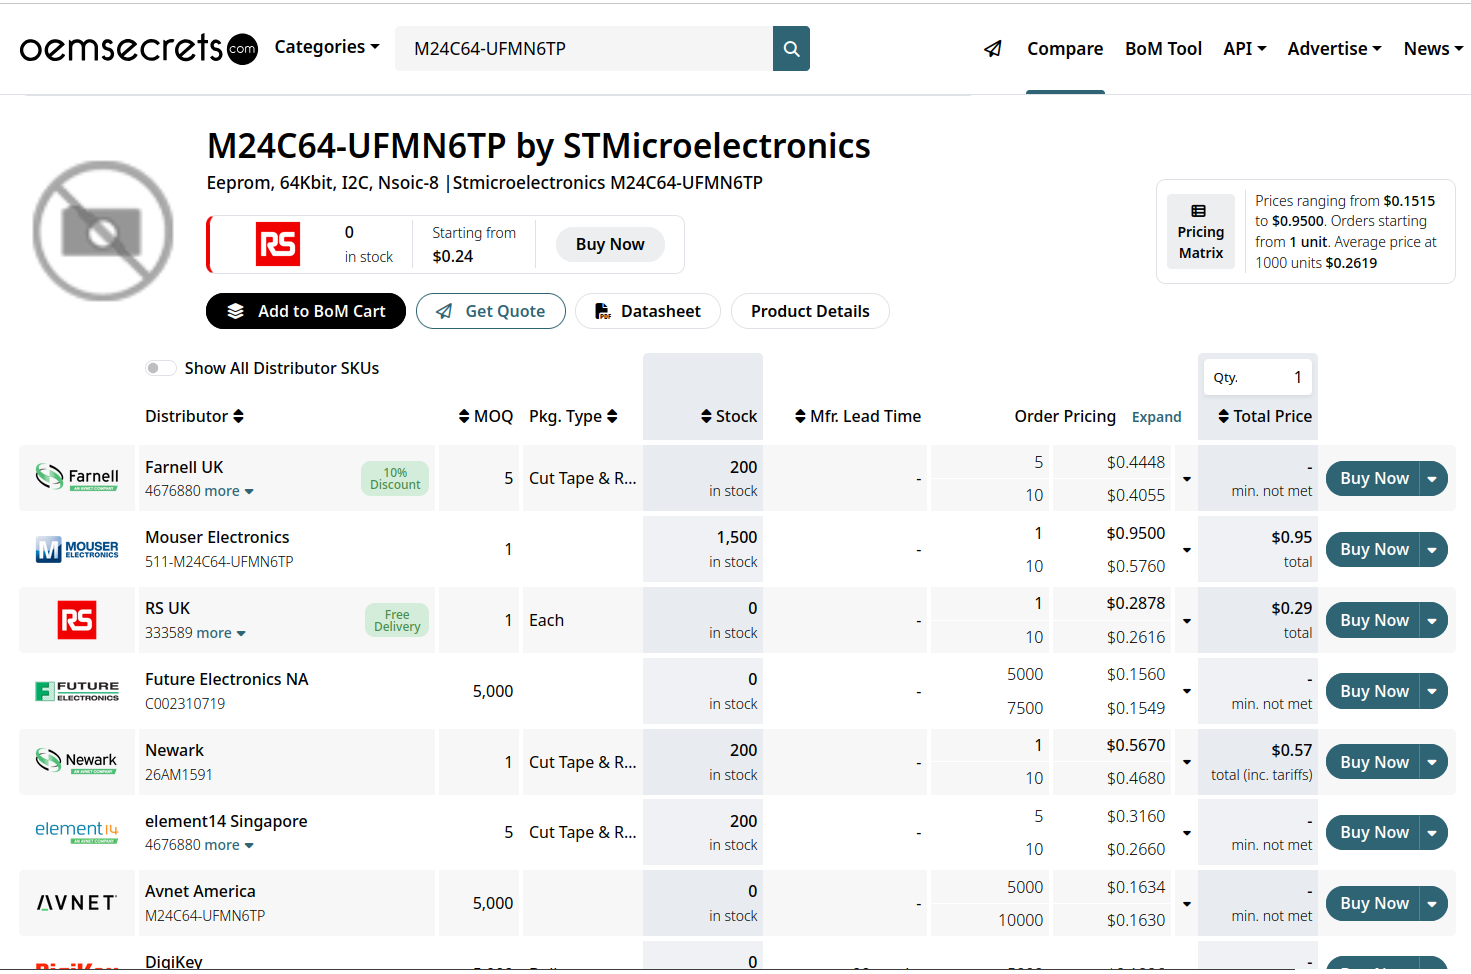Click the Avnet distributor logo

pos(77,903)
